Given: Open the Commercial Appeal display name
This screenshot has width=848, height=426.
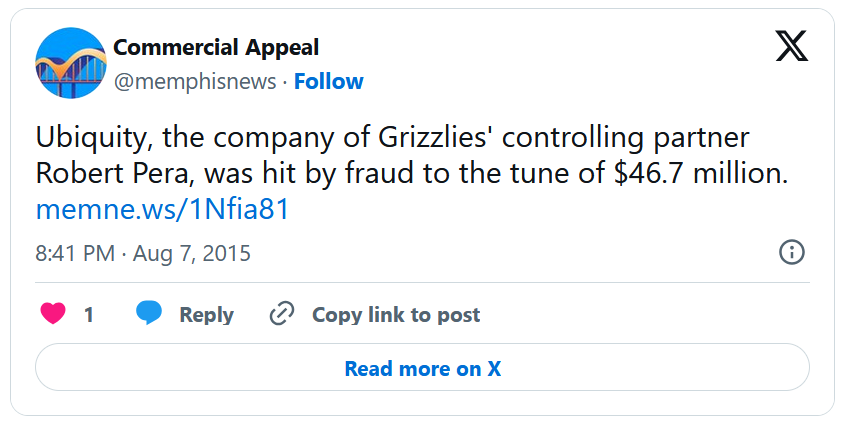Looking at the screenshot, I should [216, 48].
